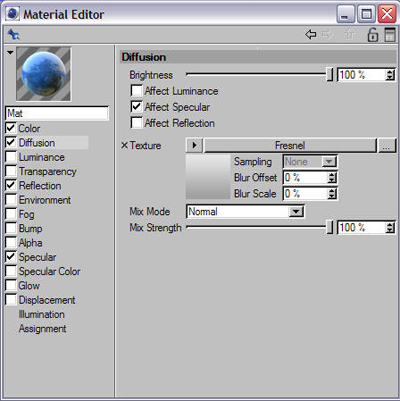Click the Mix Strength value field
Screen dimensions: 400x401
(x=362, y=228)
